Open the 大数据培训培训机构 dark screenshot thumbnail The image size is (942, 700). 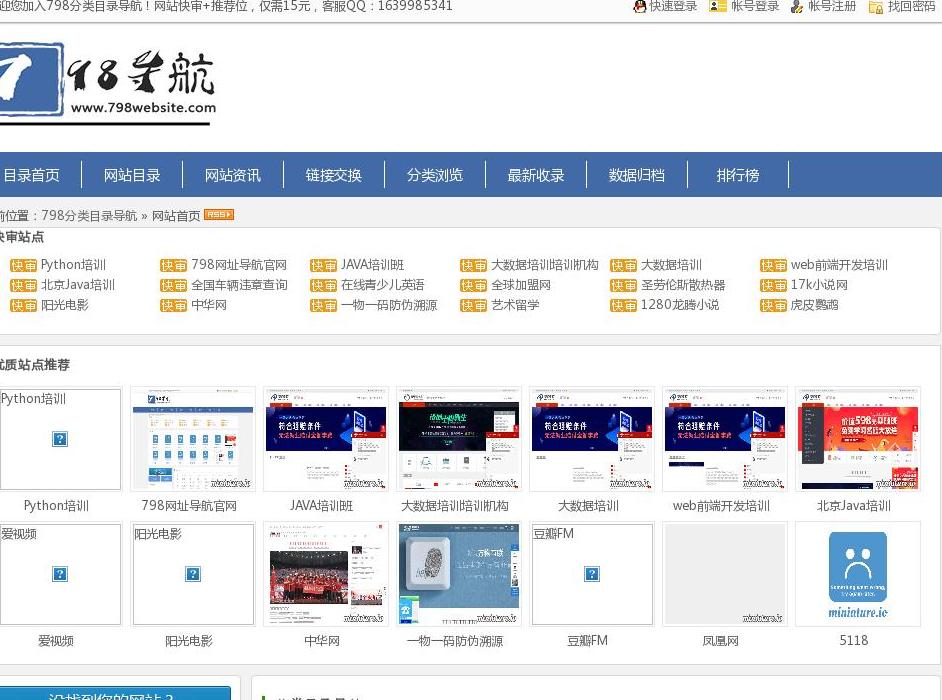point(459,439)
